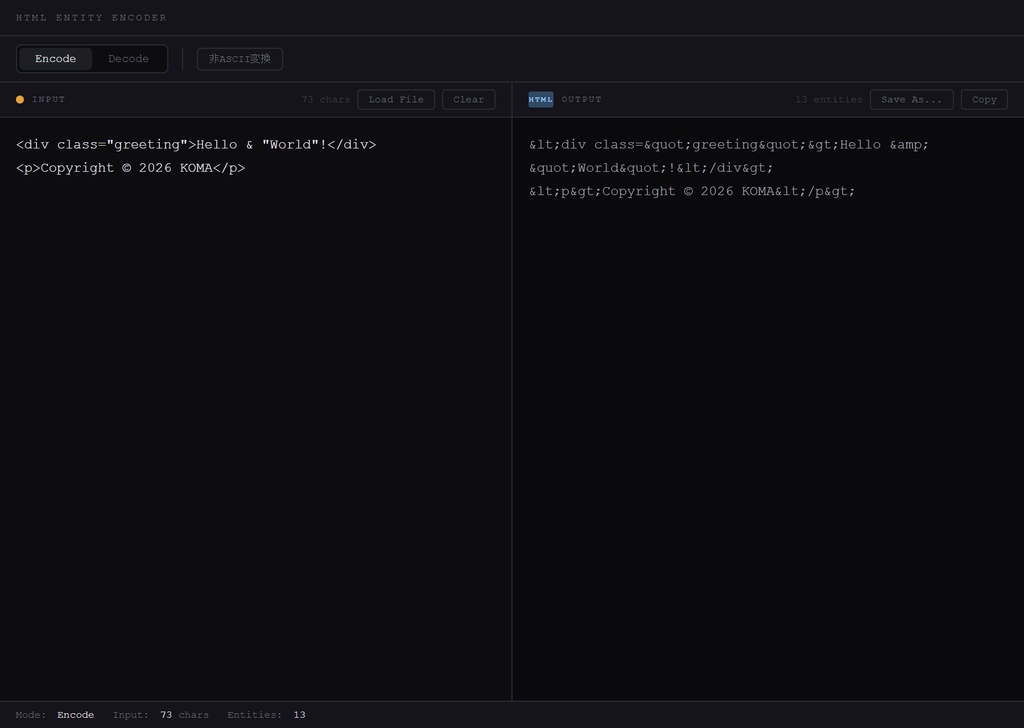
Task: Click output line '&quot;World&quot;!&lt;/div&gt;'
Action: tap(651, 168)
